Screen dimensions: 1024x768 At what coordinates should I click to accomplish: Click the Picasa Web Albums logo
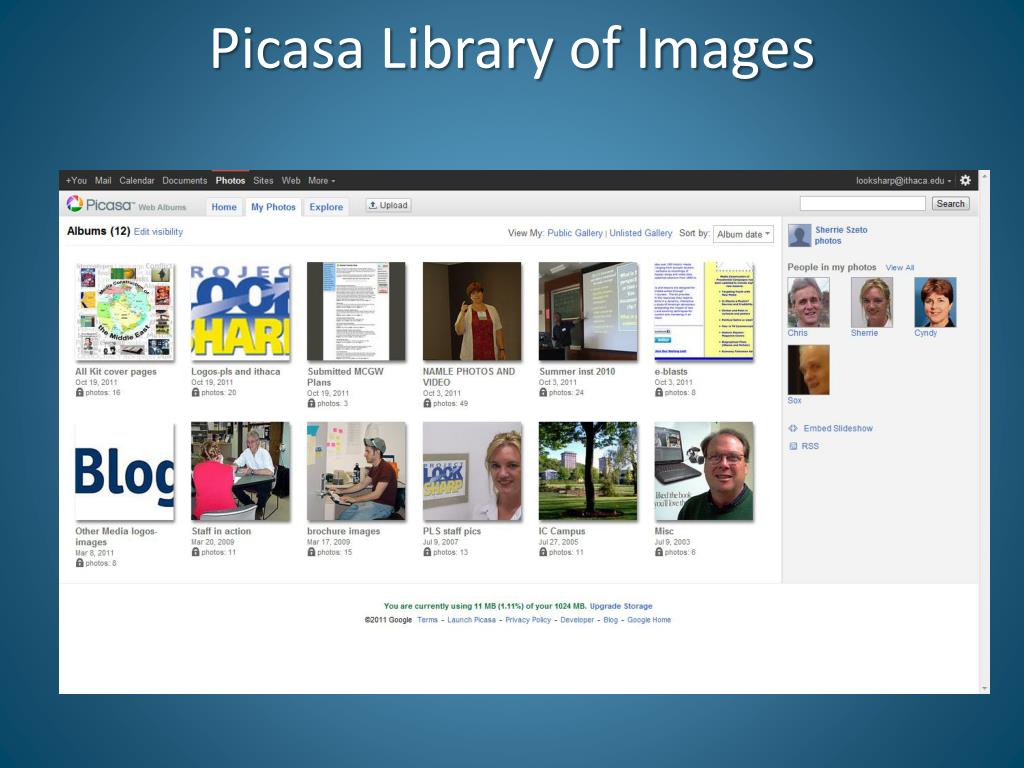tap(127, 205)
